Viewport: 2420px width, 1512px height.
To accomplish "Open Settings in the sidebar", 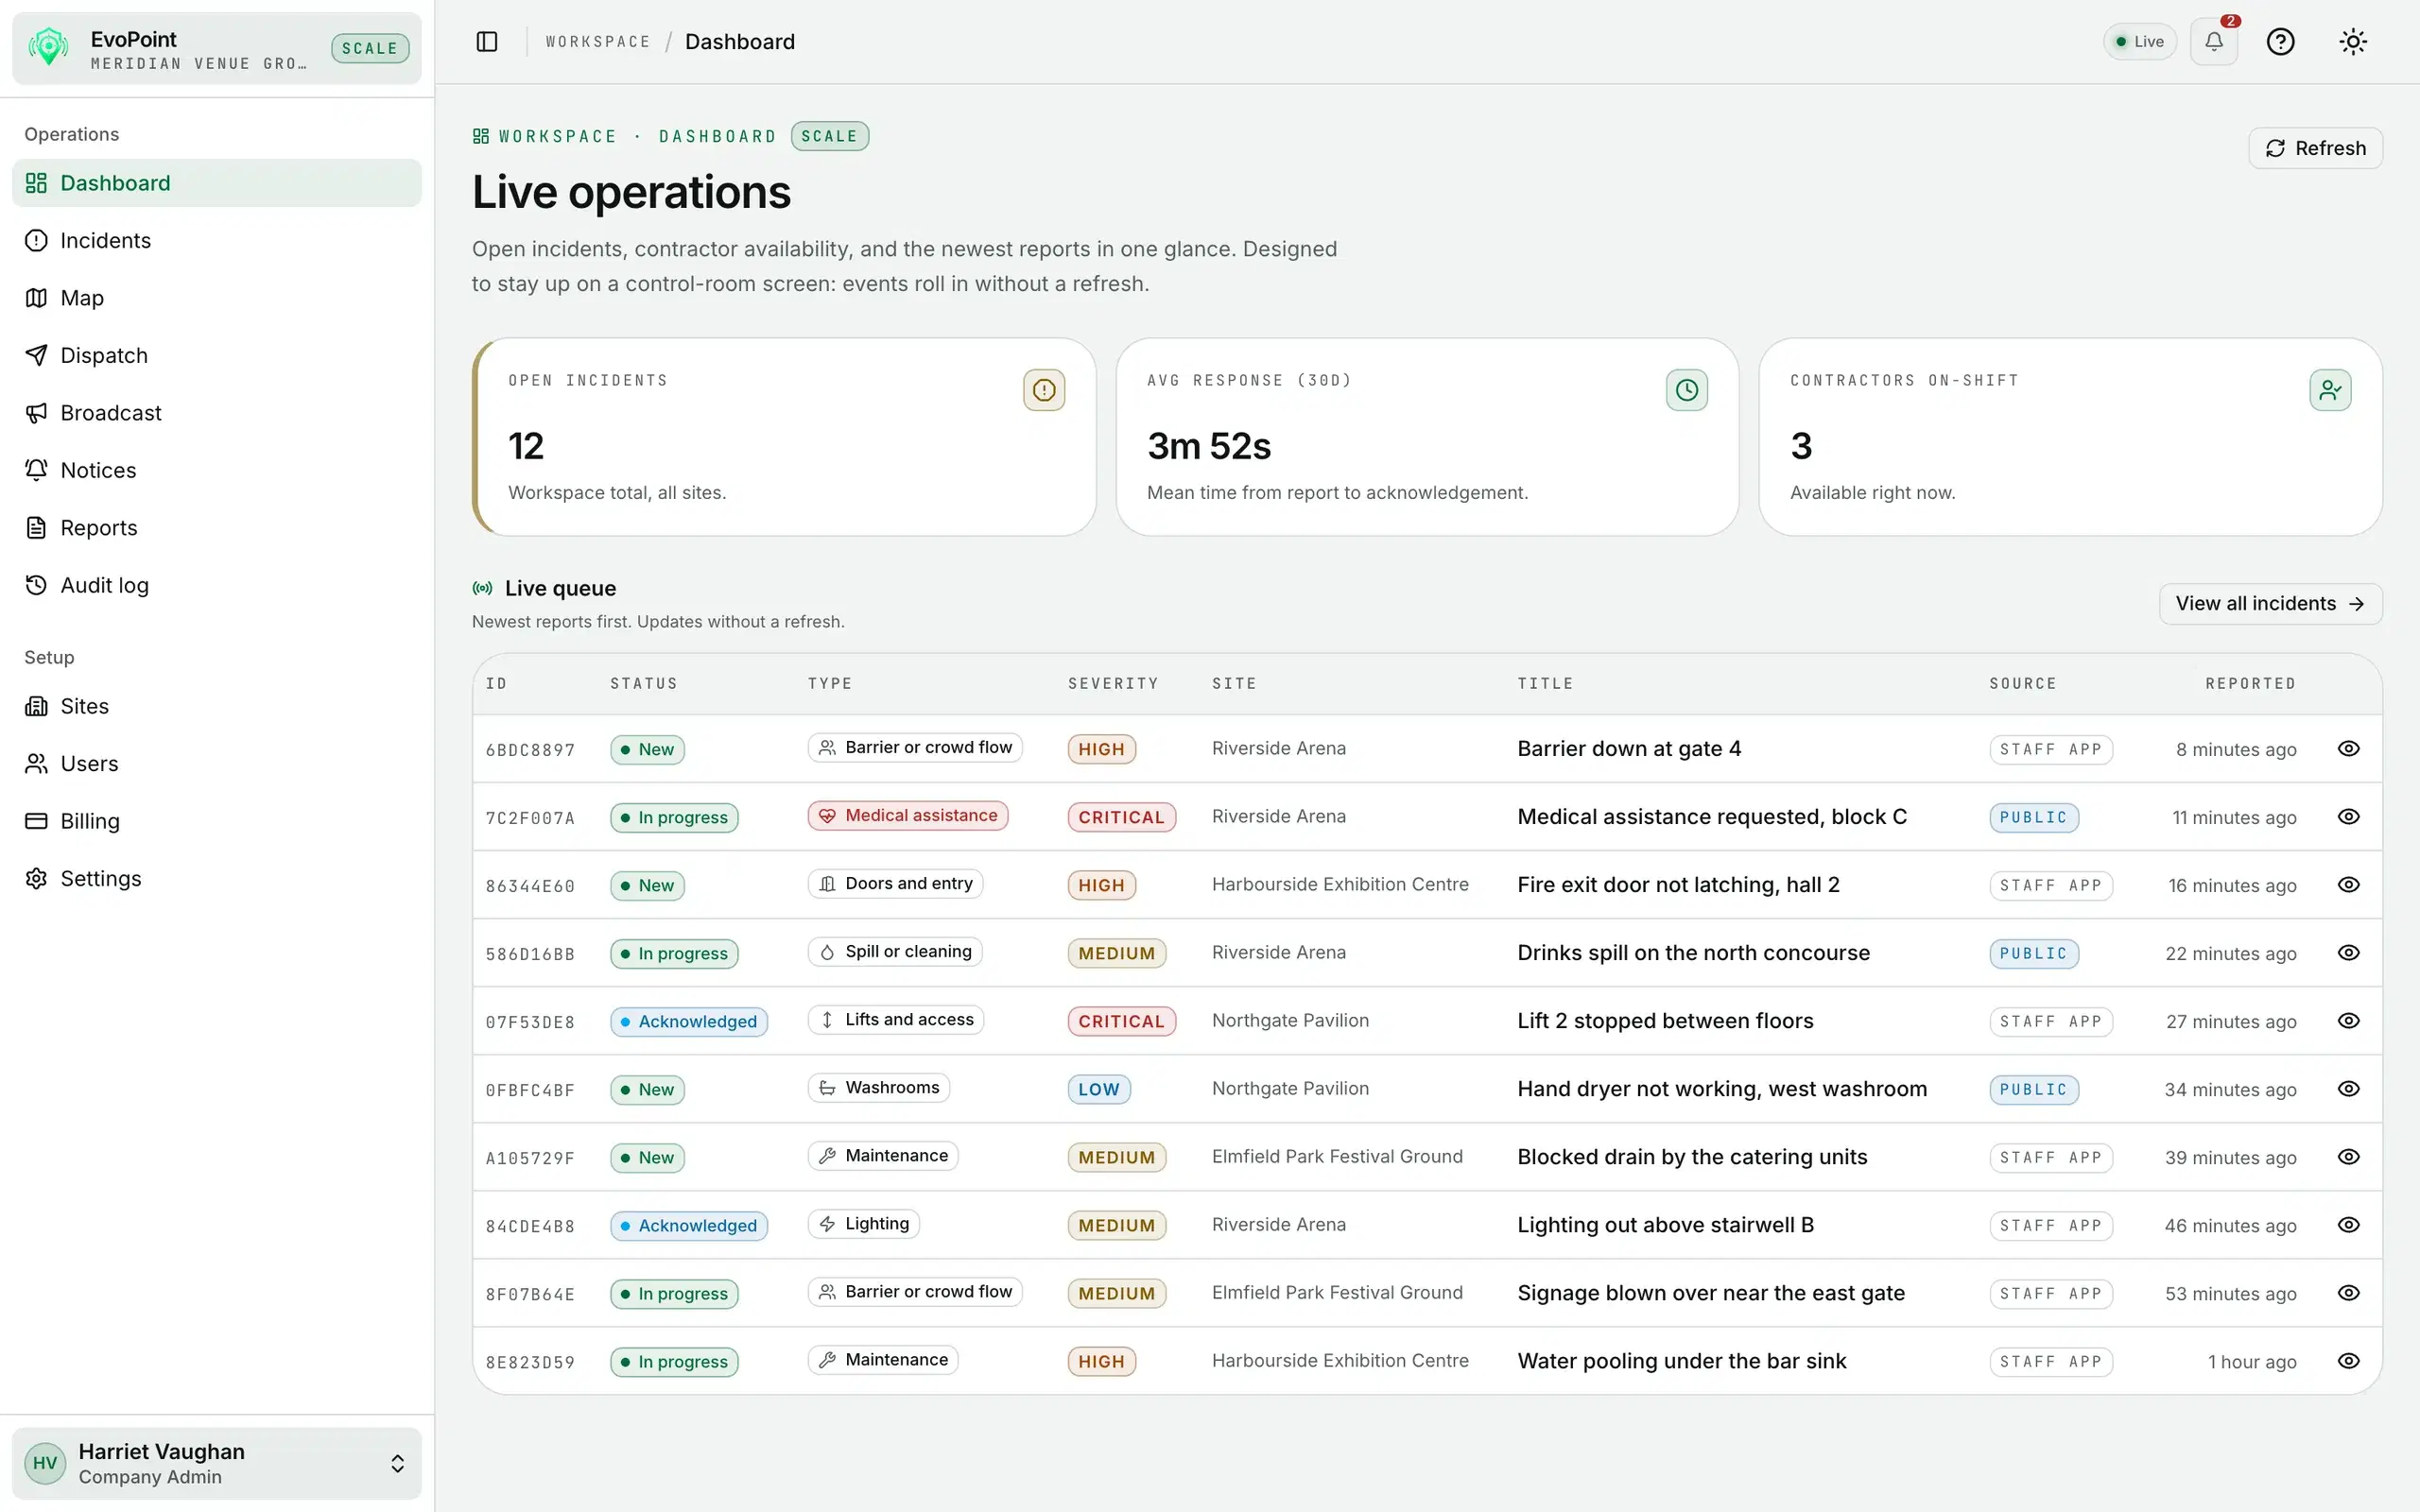I will pos(217,879).
